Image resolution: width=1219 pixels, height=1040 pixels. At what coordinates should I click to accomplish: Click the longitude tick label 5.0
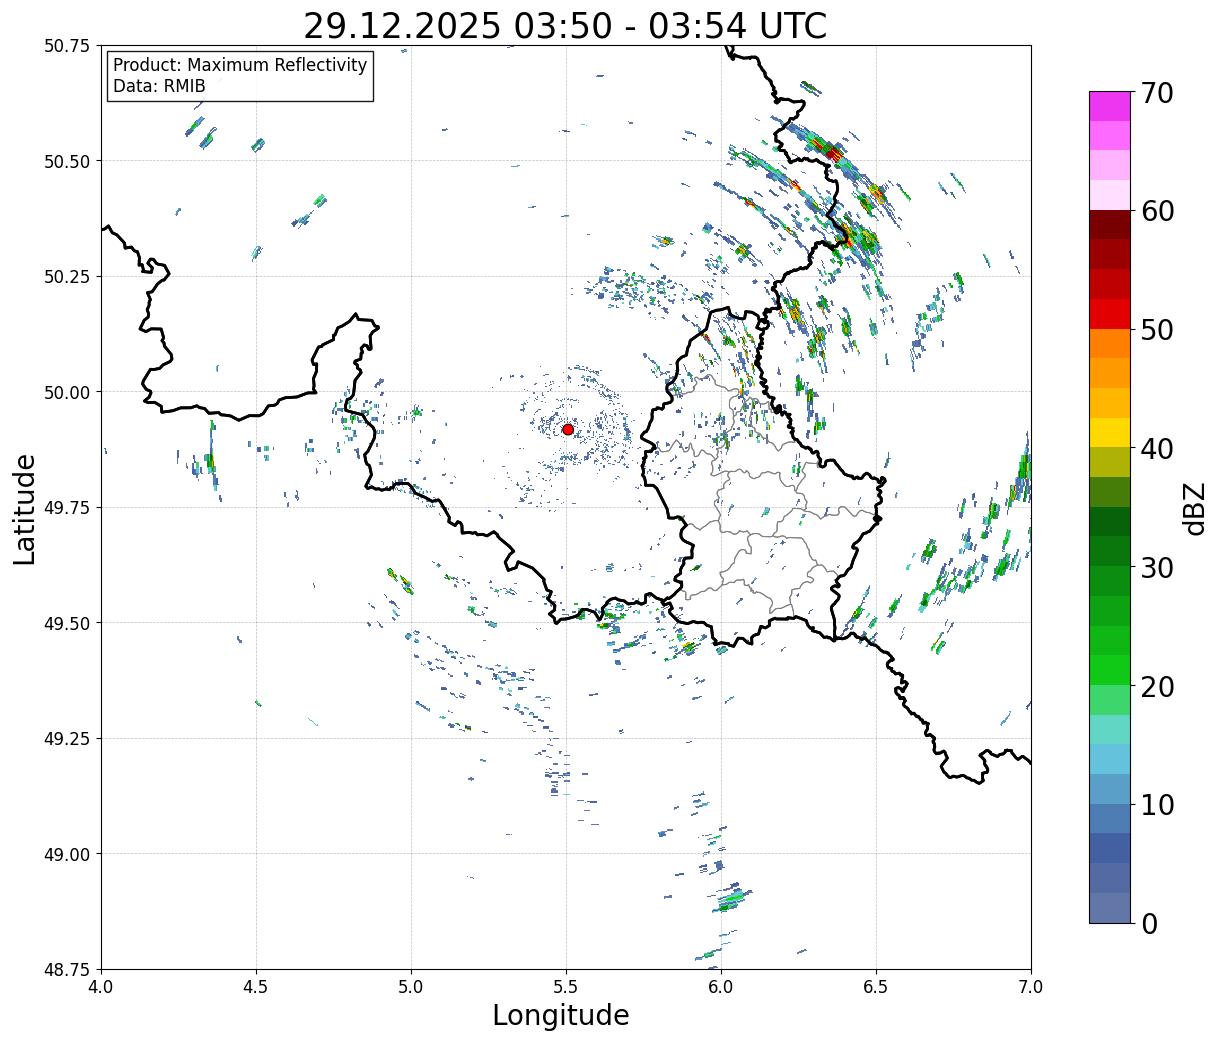(x=411, y=987)
